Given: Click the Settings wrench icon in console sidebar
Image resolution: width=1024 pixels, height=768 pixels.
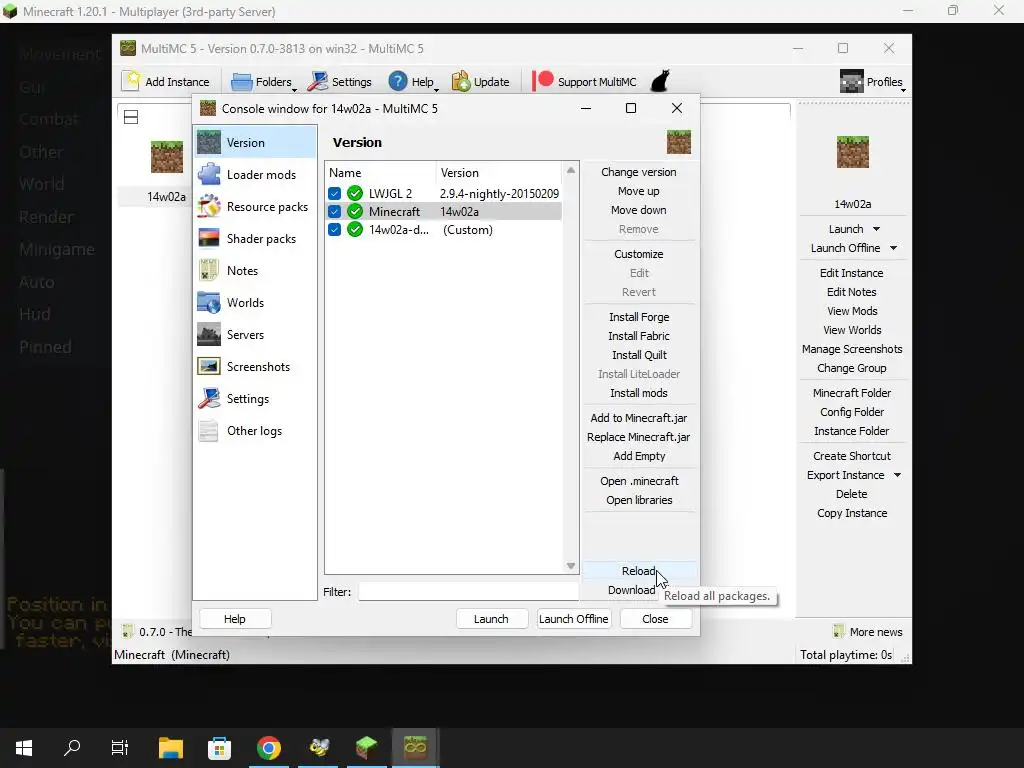Looking at the screenshot, I should click(209, 398).
